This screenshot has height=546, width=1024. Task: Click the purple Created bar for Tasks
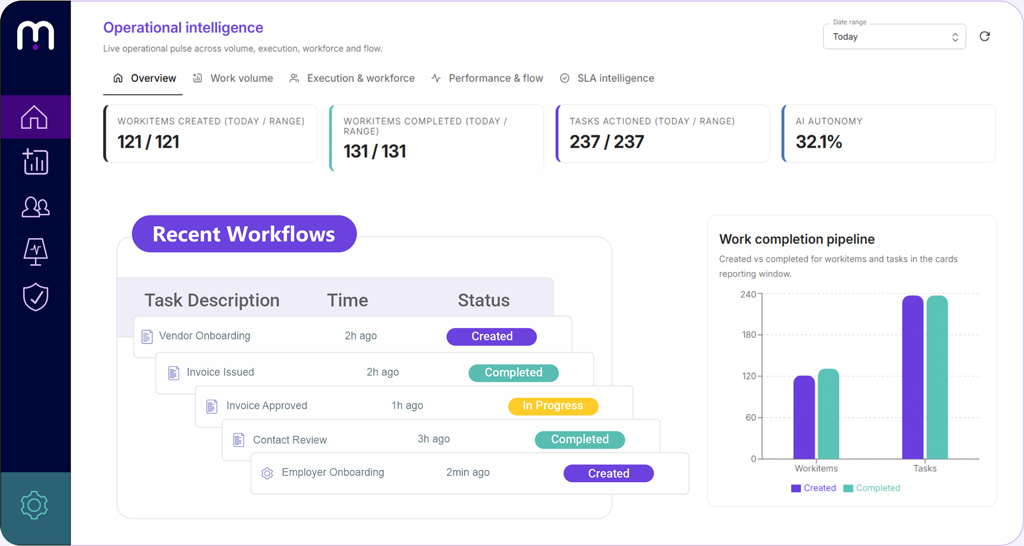click(913, 377)
